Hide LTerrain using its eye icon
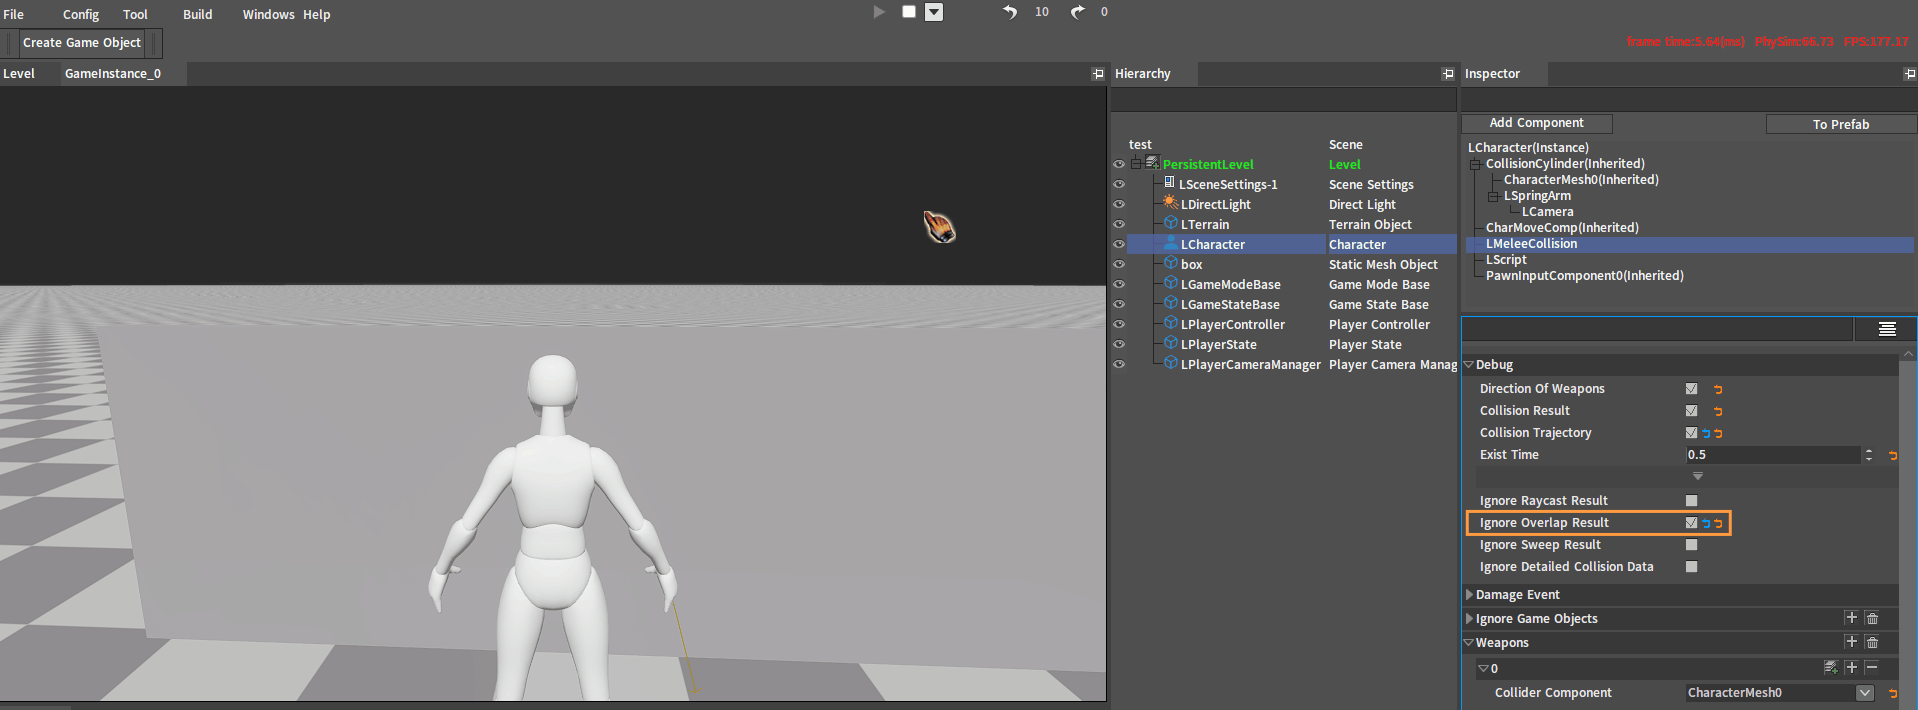 [1119, 224]
